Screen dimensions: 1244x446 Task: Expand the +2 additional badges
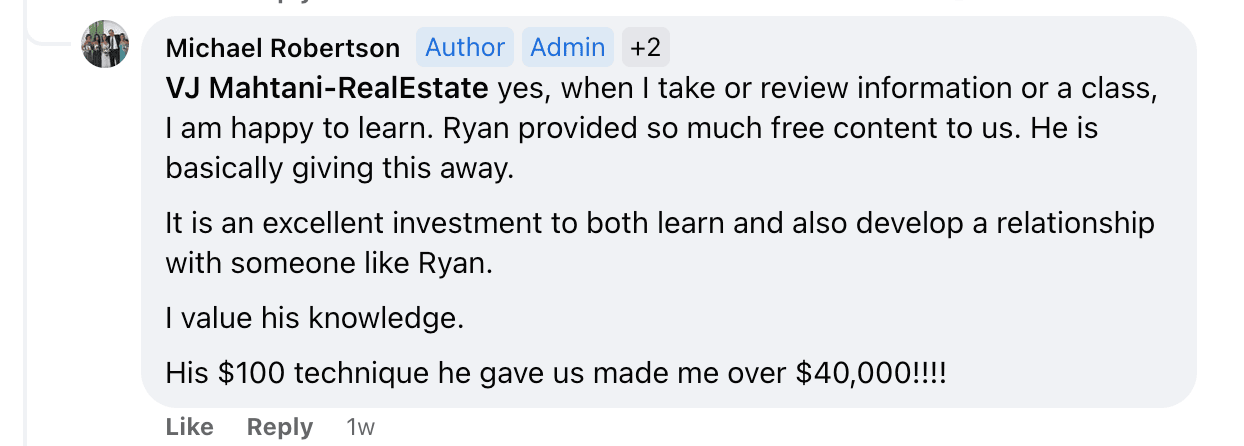click(645, 47)
